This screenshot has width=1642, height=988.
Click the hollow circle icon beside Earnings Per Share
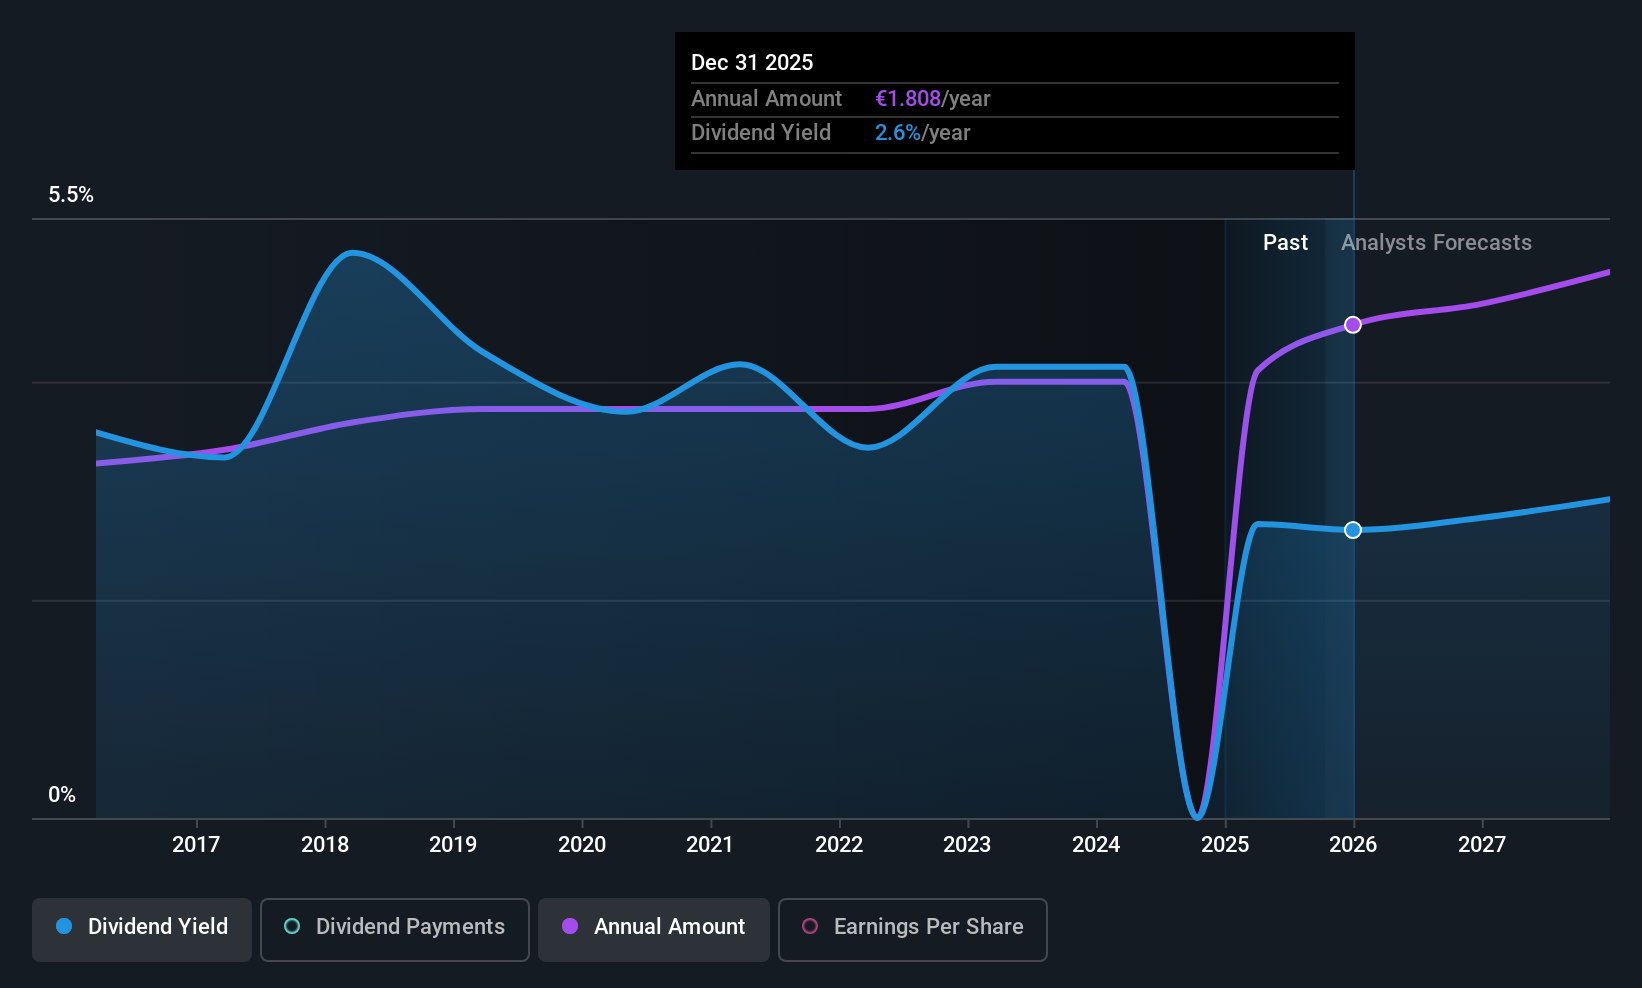(810, 927)
